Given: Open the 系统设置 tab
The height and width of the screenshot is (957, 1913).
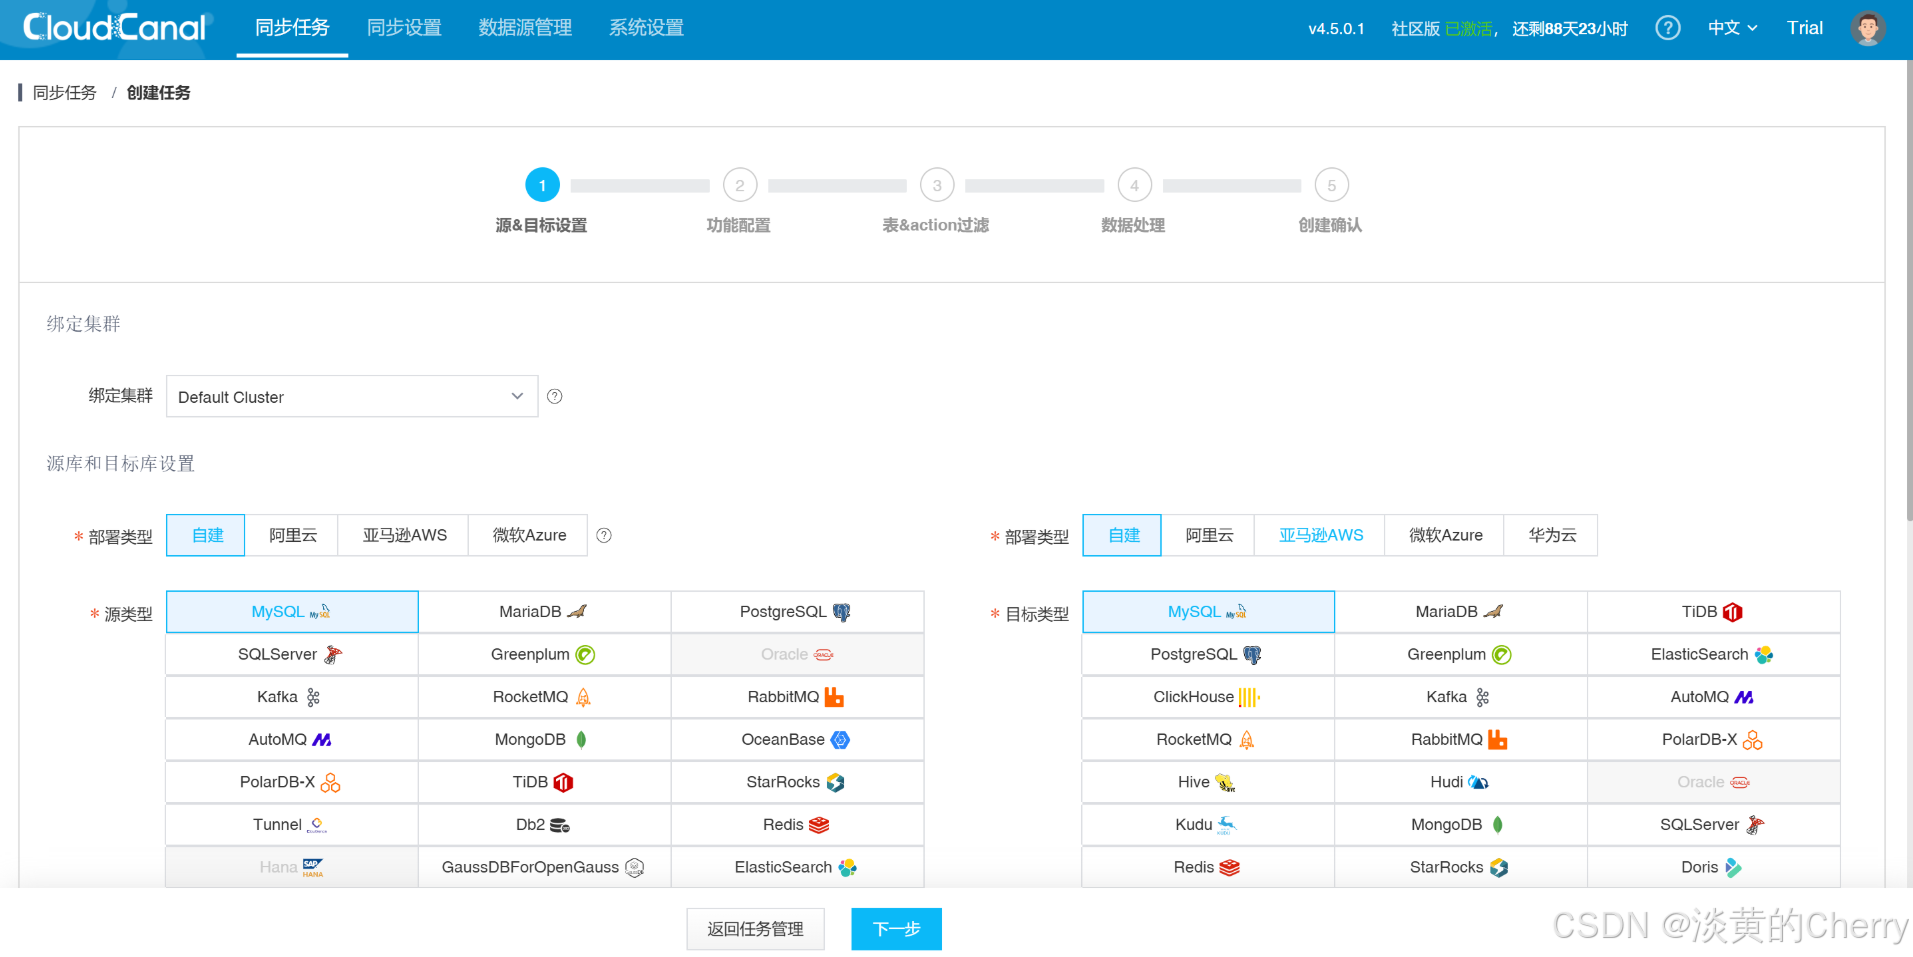Looking at the screenshot, I should click(647, 28).
